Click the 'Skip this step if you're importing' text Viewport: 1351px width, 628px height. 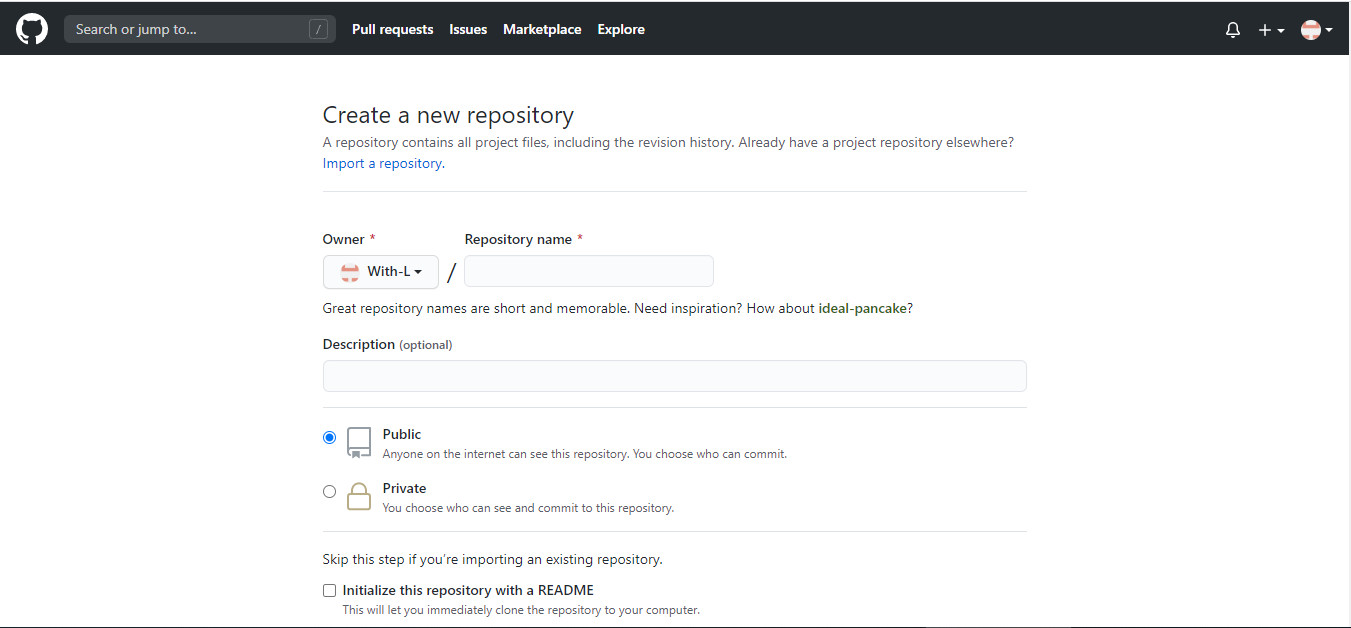click(x=492, y=559)
